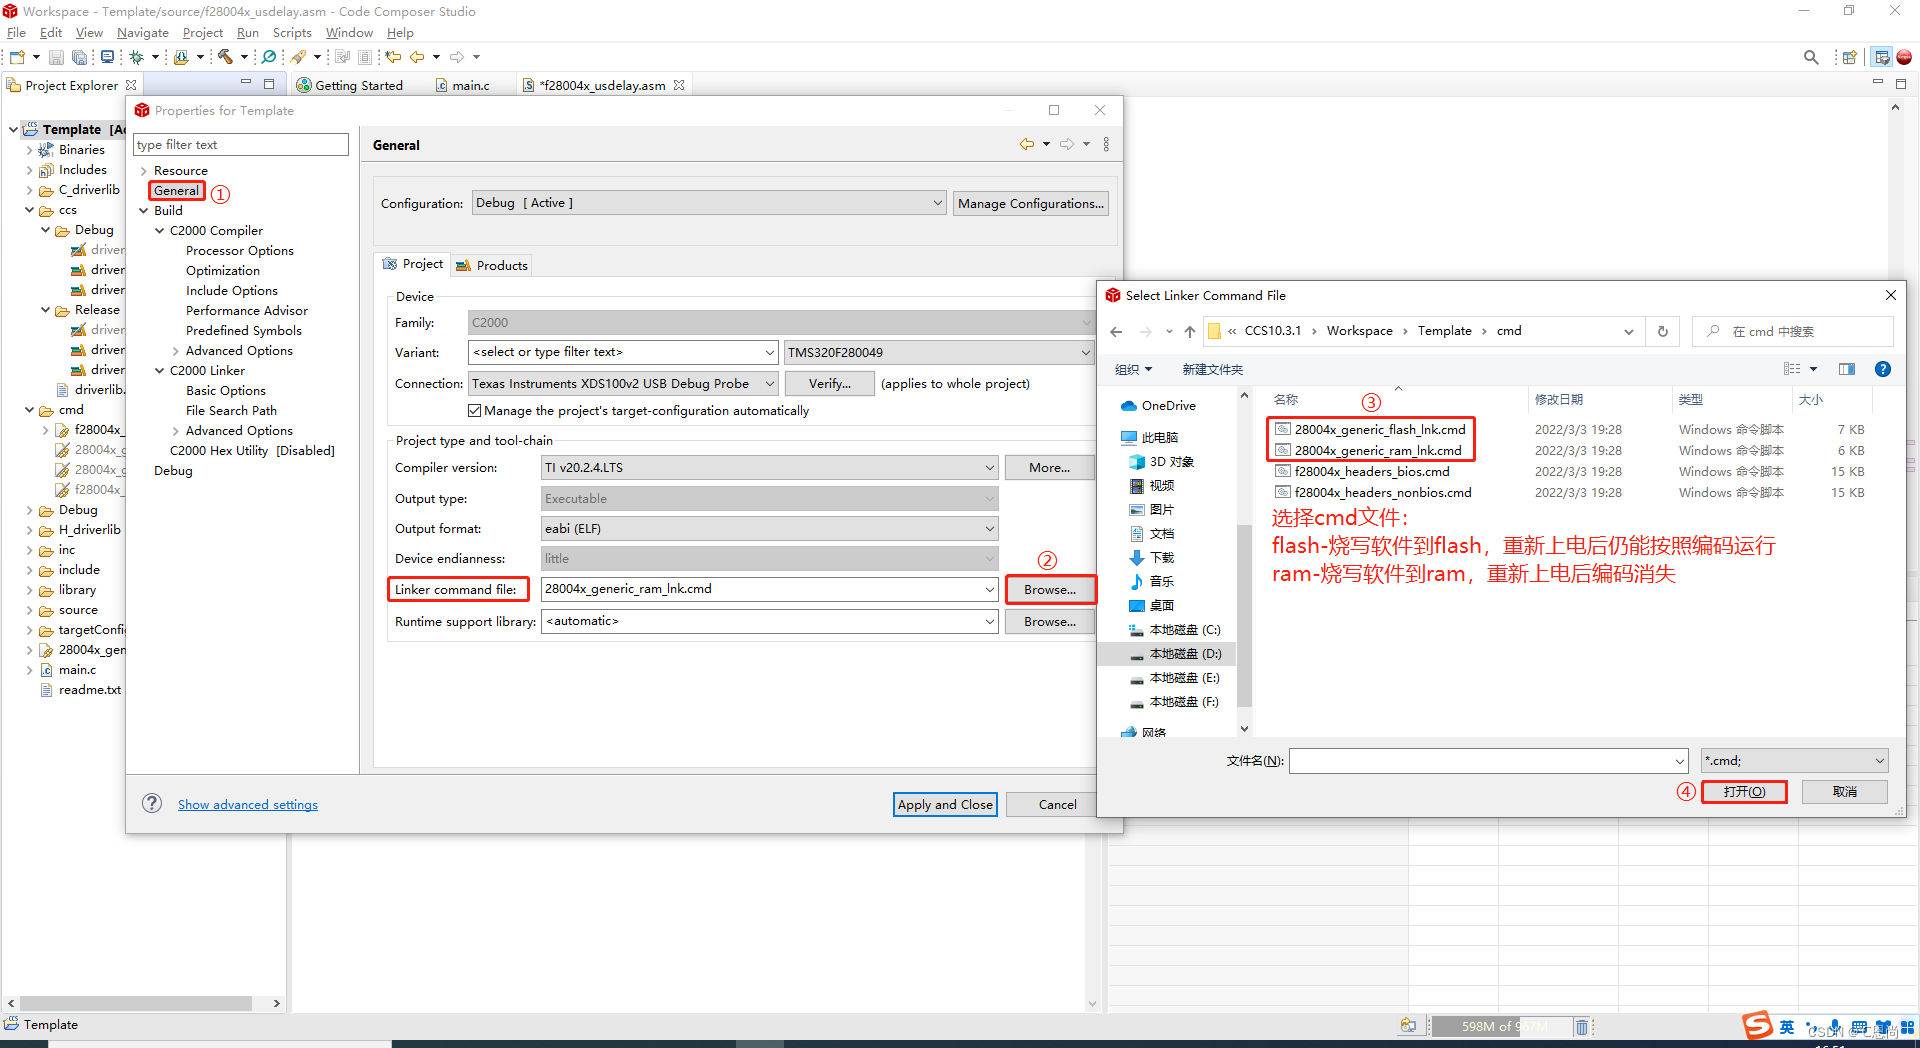1920x1048 pixels.
Task: Click the Show advanced settings link
Action: click(248, 804)
